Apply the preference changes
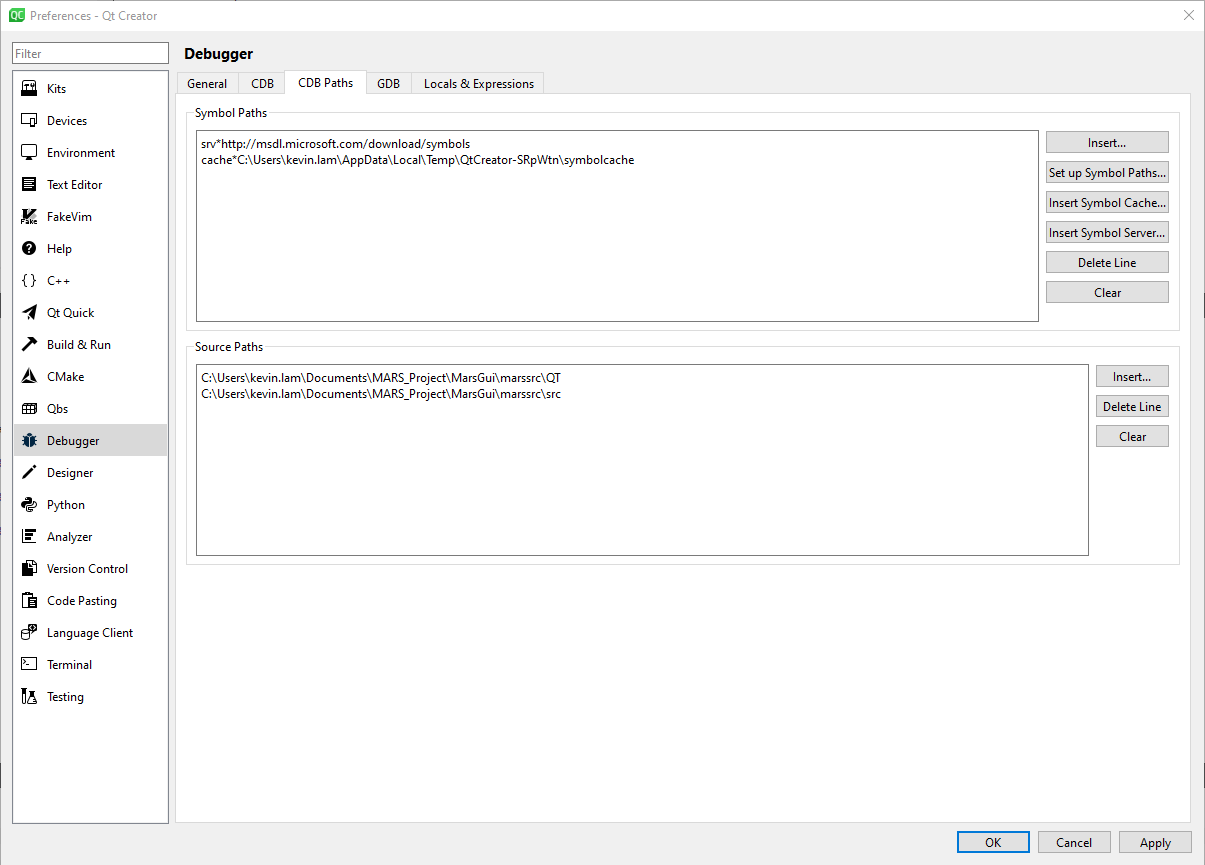This screenshot has height=865, width=1205. (1155, 842)
